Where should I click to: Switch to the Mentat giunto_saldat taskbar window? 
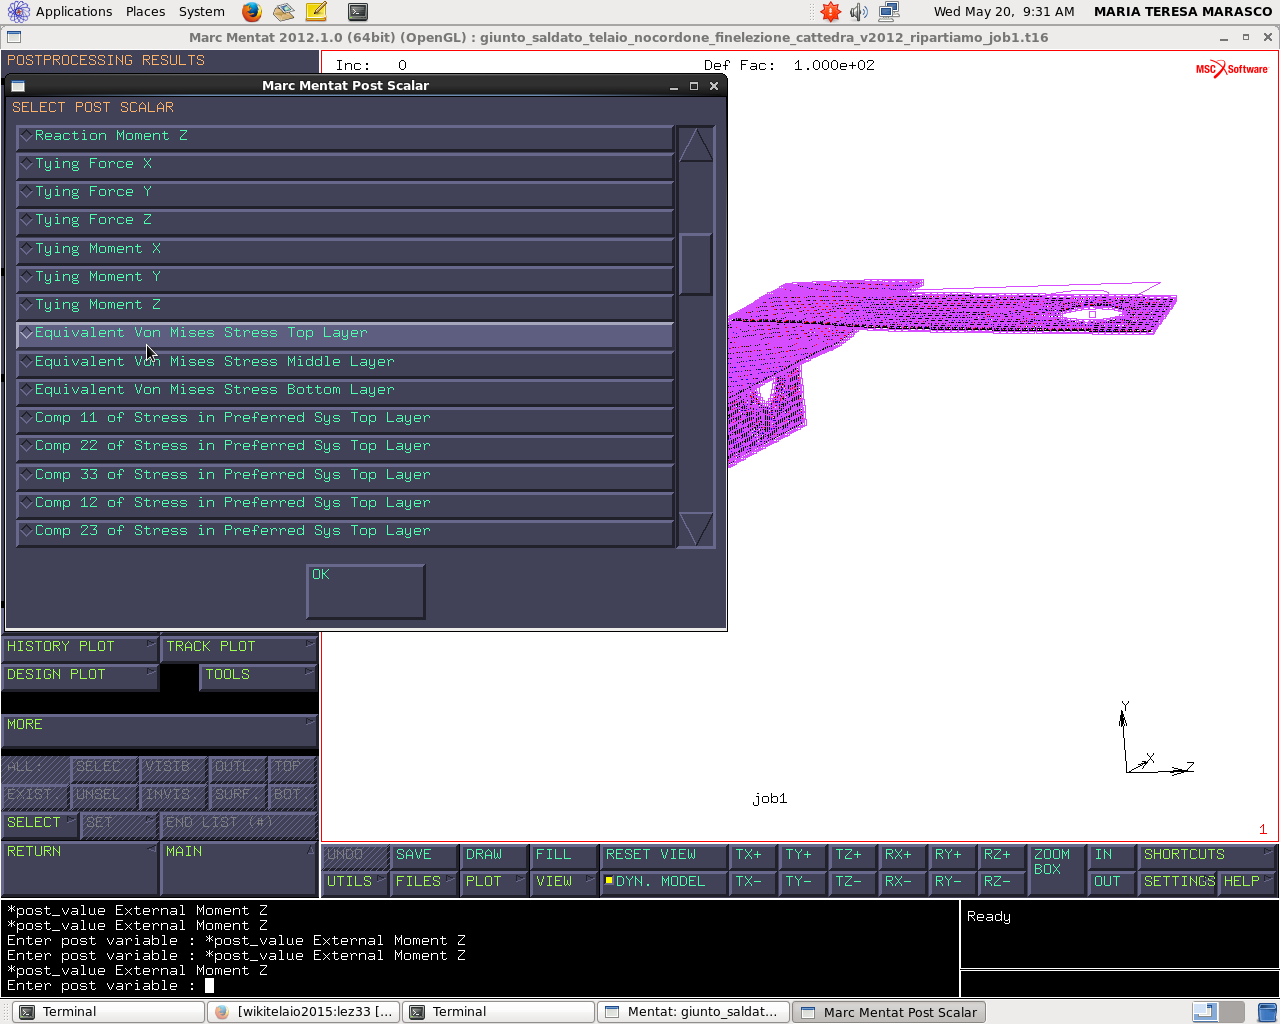coord(693,1012)
